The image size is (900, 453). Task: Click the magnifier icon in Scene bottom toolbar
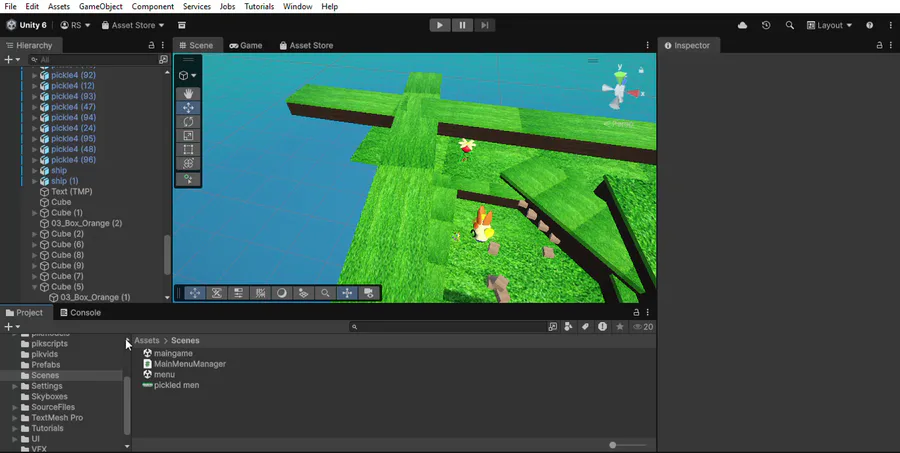tap(325, 293)
